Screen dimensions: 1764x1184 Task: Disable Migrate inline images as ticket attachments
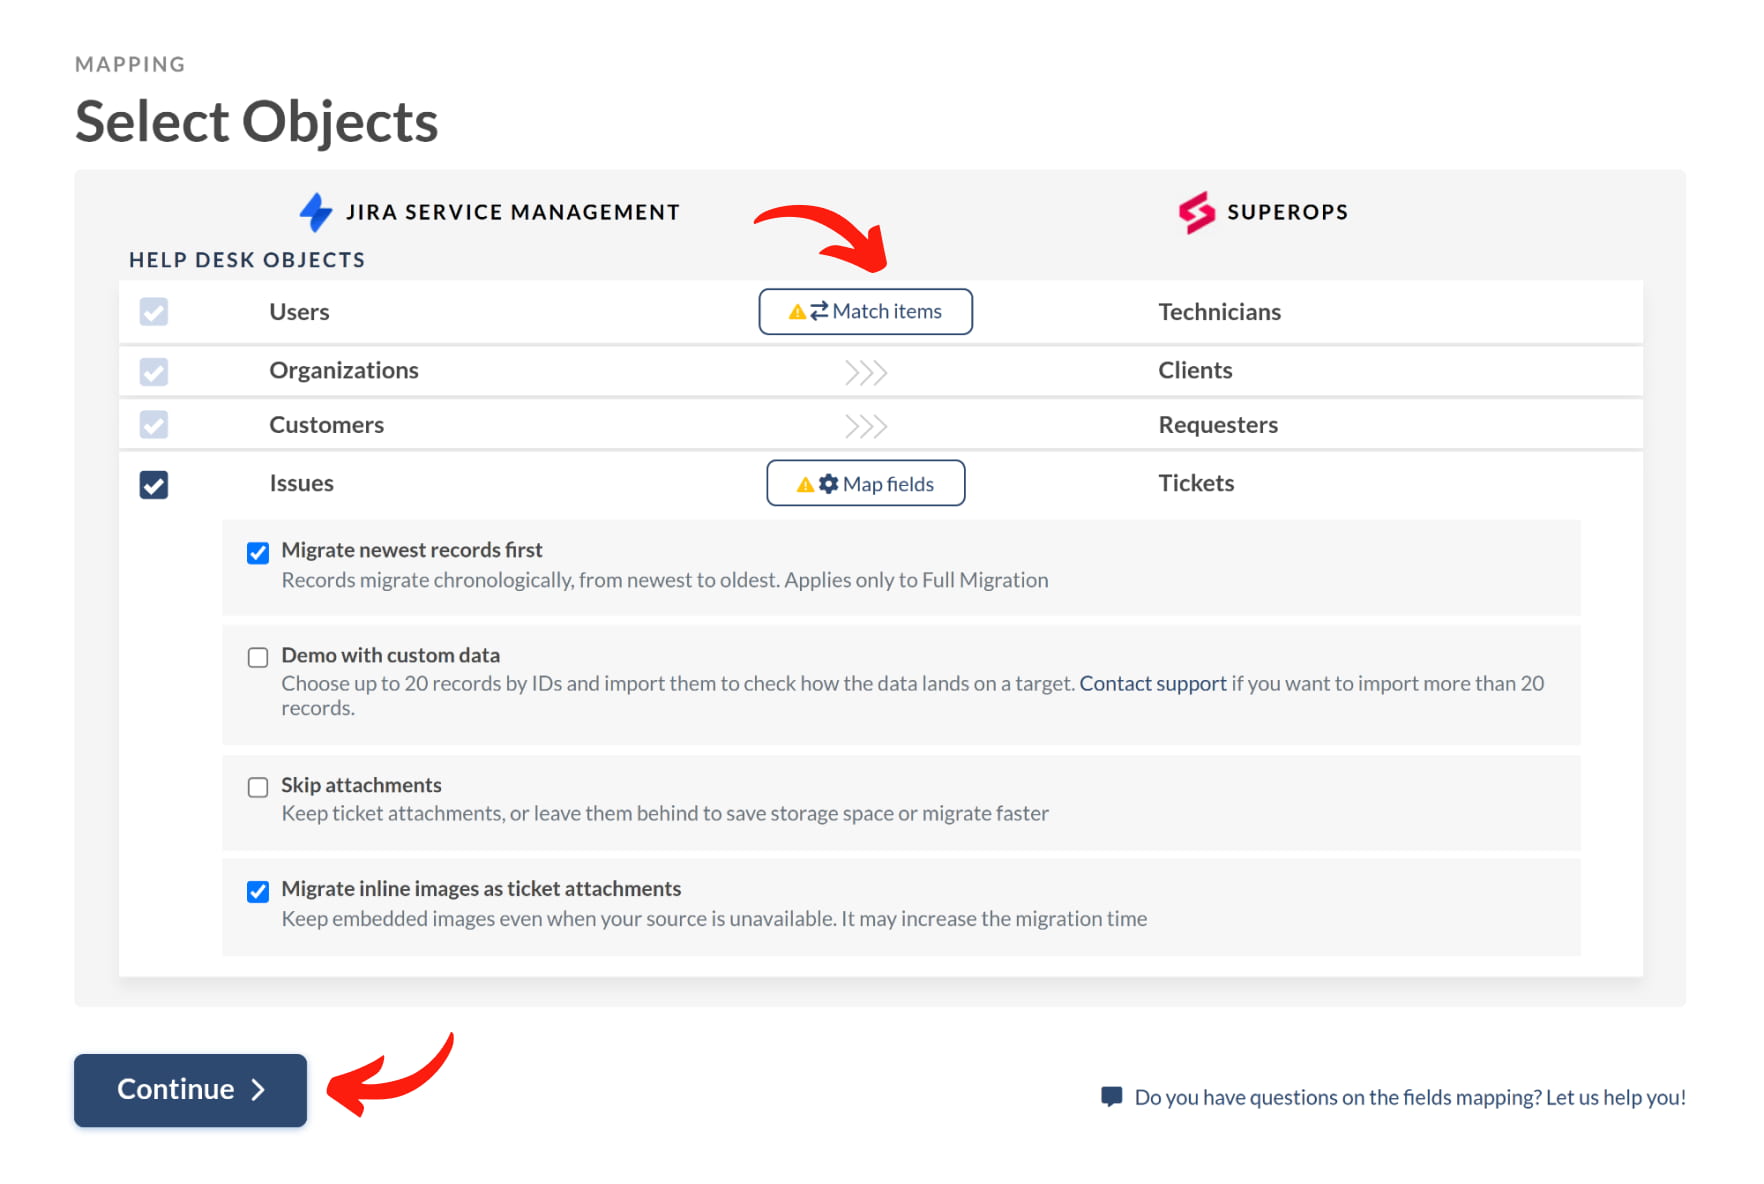(258, 891)
